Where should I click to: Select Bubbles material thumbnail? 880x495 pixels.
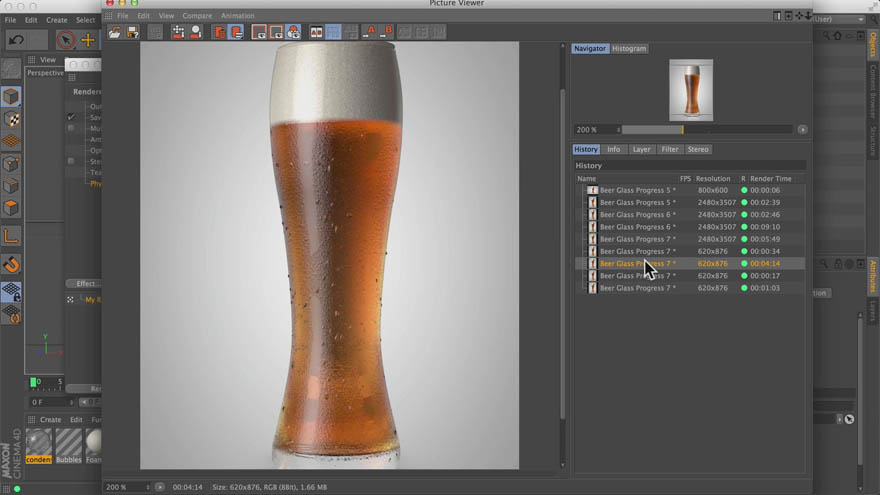(x=68, y=446)
